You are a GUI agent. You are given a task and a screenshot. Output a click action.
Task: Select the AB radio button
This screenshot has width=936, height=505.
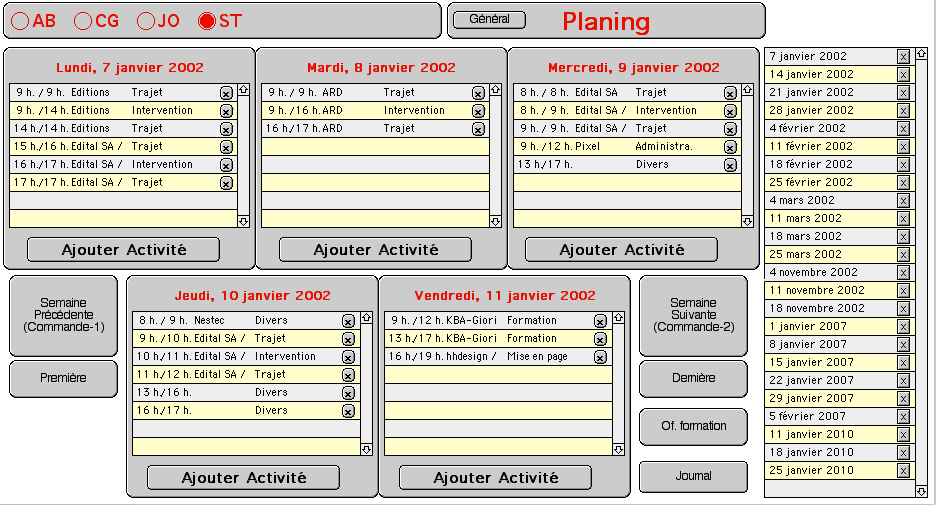coord(20,21)
